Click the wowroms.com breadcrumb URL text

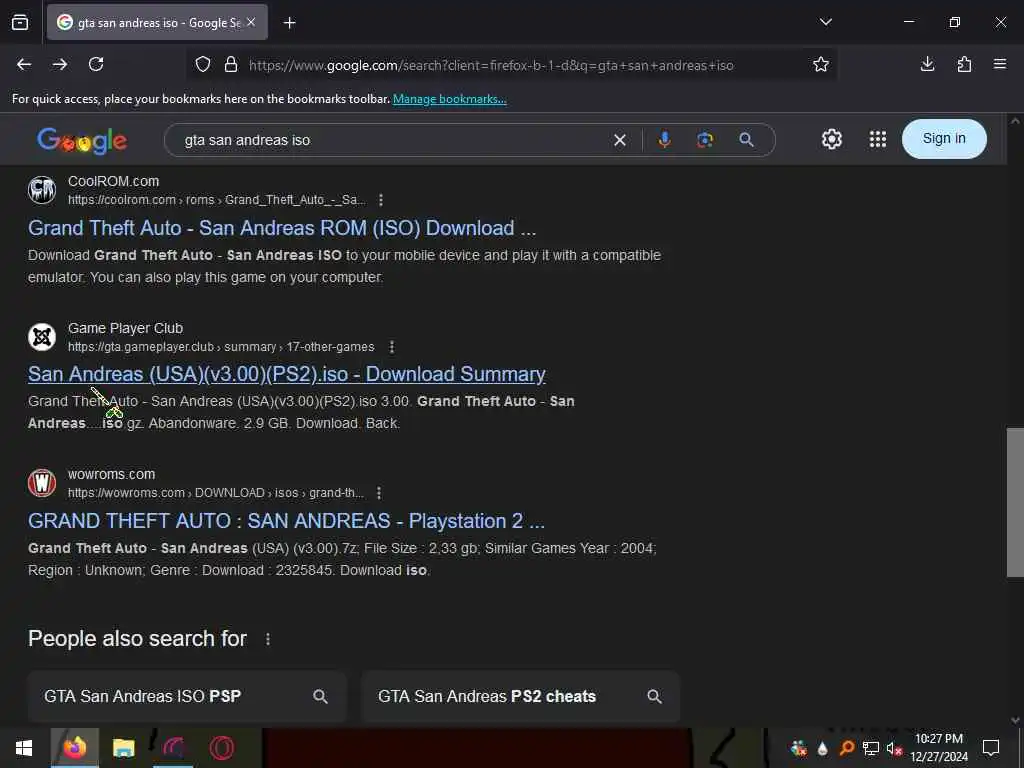(x=216, y=493)
